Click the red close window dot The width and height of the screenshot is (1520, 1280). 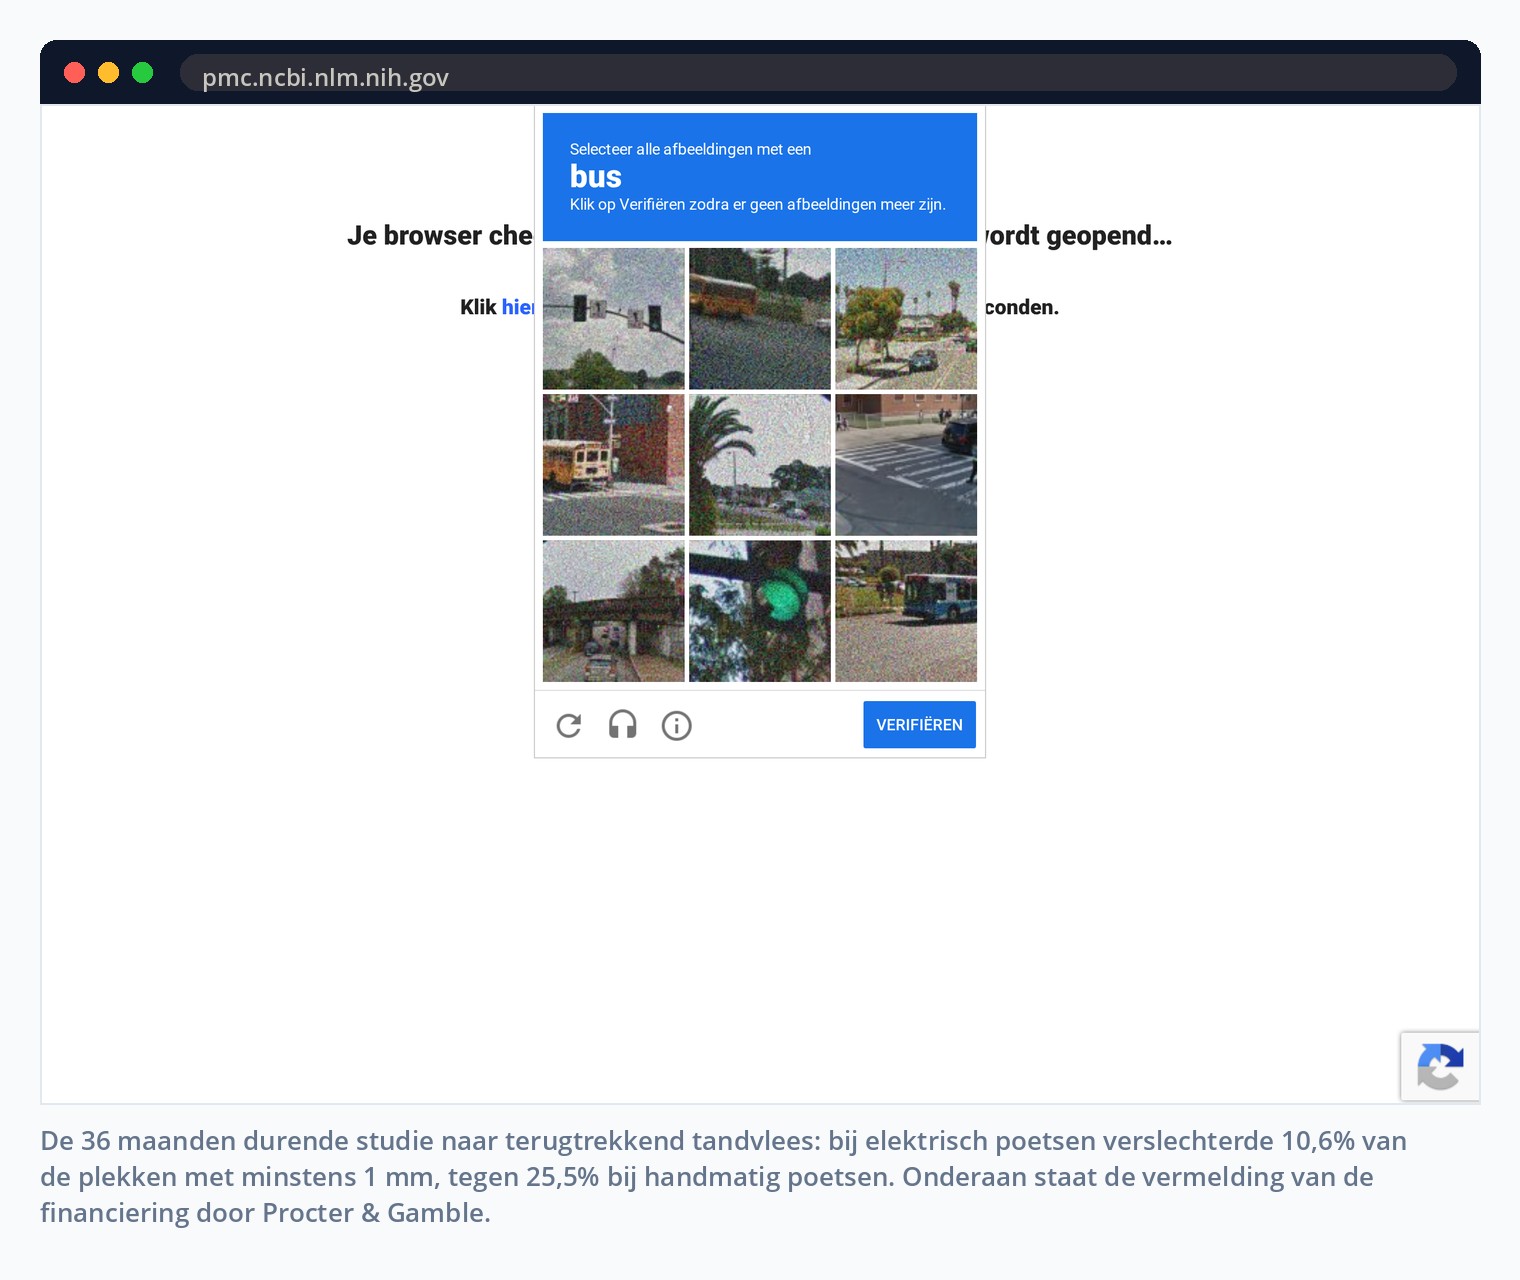click(x=75, y=72)
